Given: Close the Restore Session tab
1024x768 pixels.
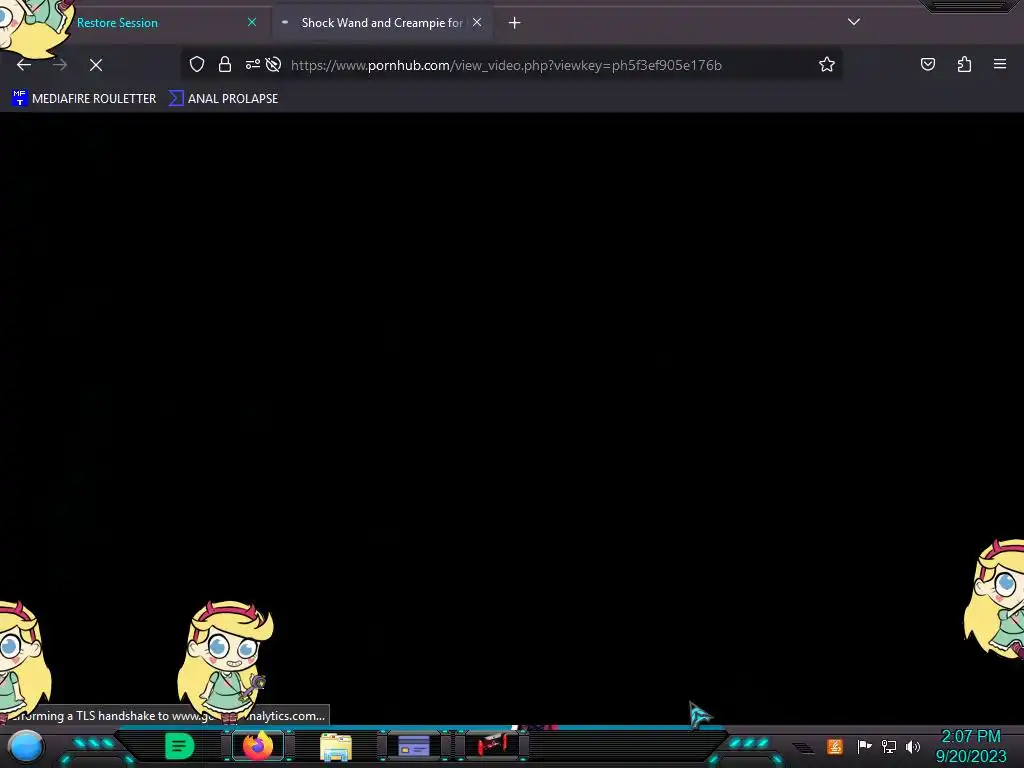Looking at the screenshot, I should click(x=252, y=22).
